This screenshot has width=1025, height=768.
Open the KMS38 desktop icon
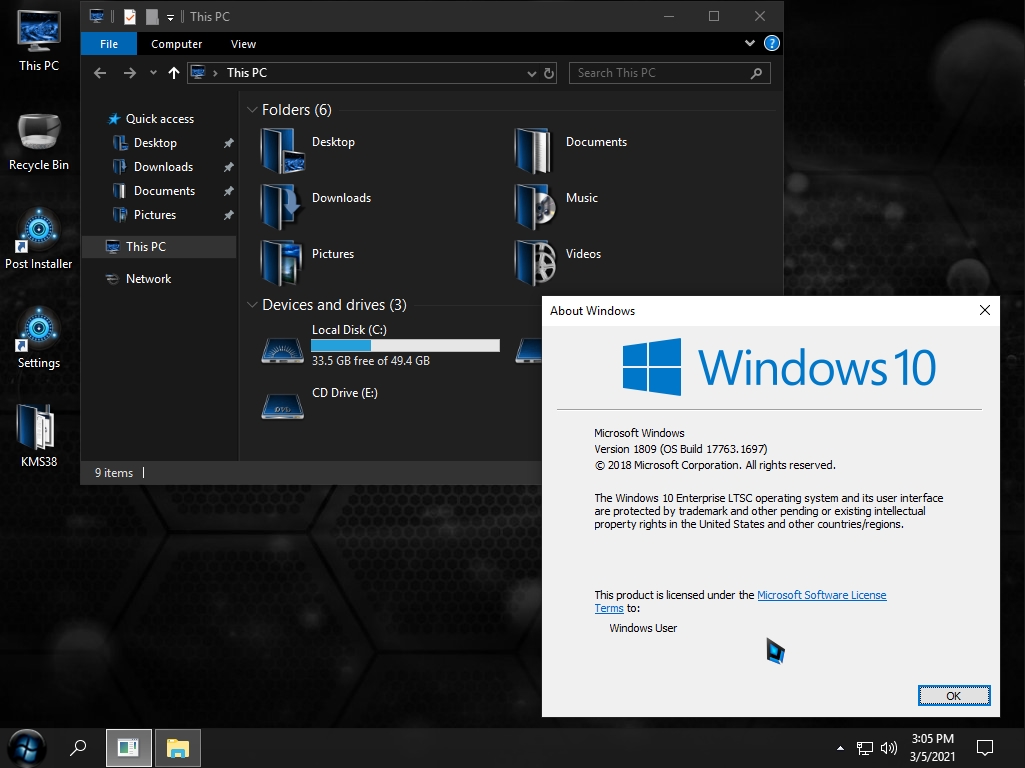click(39, 437)
